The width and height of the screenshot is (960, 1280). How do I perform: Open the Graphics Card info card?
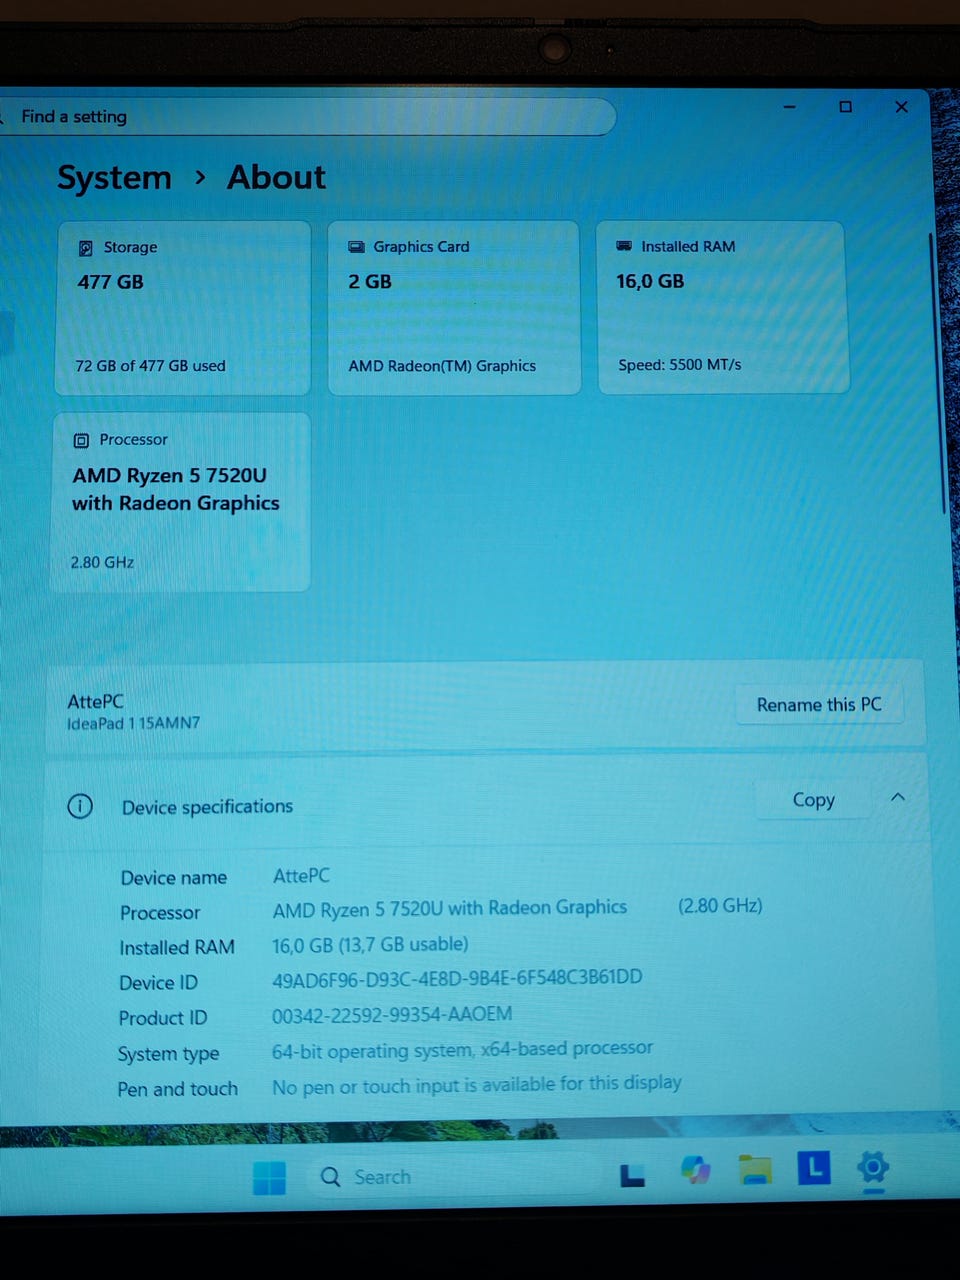tap(454, 307)
